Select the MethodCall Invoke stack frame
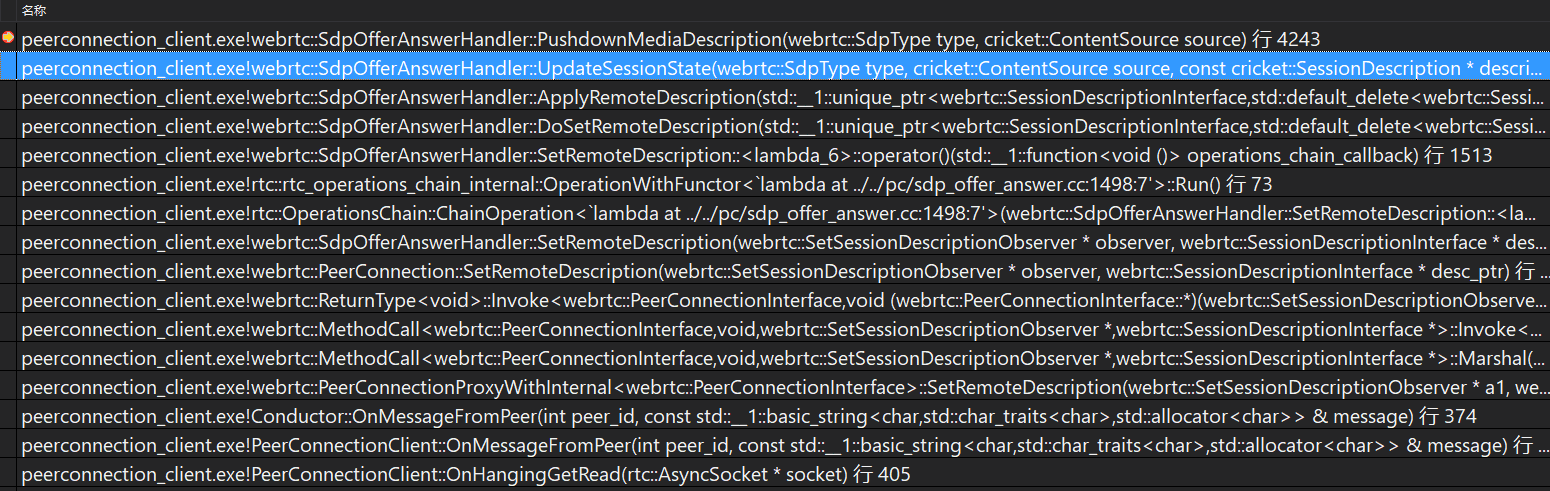 coord(783,329)
